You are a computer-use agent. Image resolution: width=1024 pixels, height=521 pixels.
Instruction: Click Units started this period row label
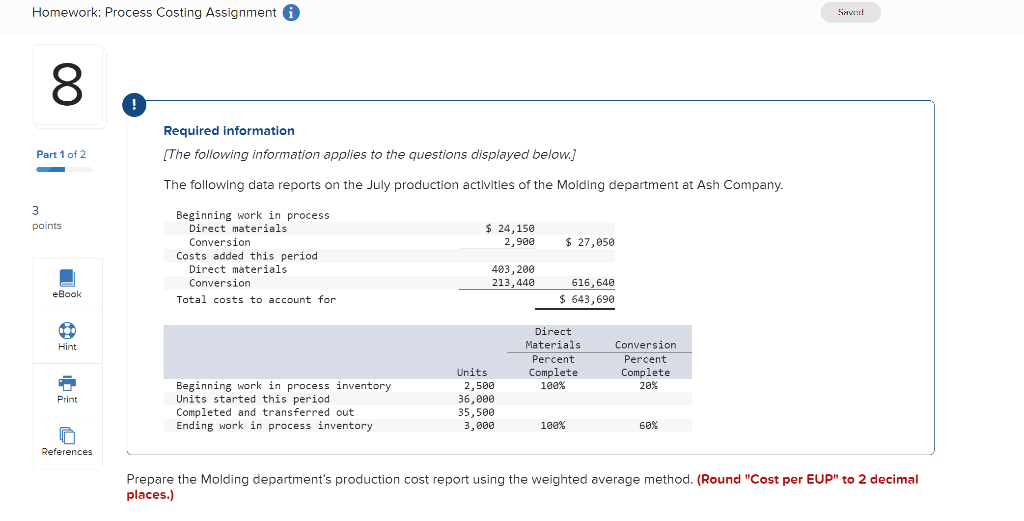253,399
